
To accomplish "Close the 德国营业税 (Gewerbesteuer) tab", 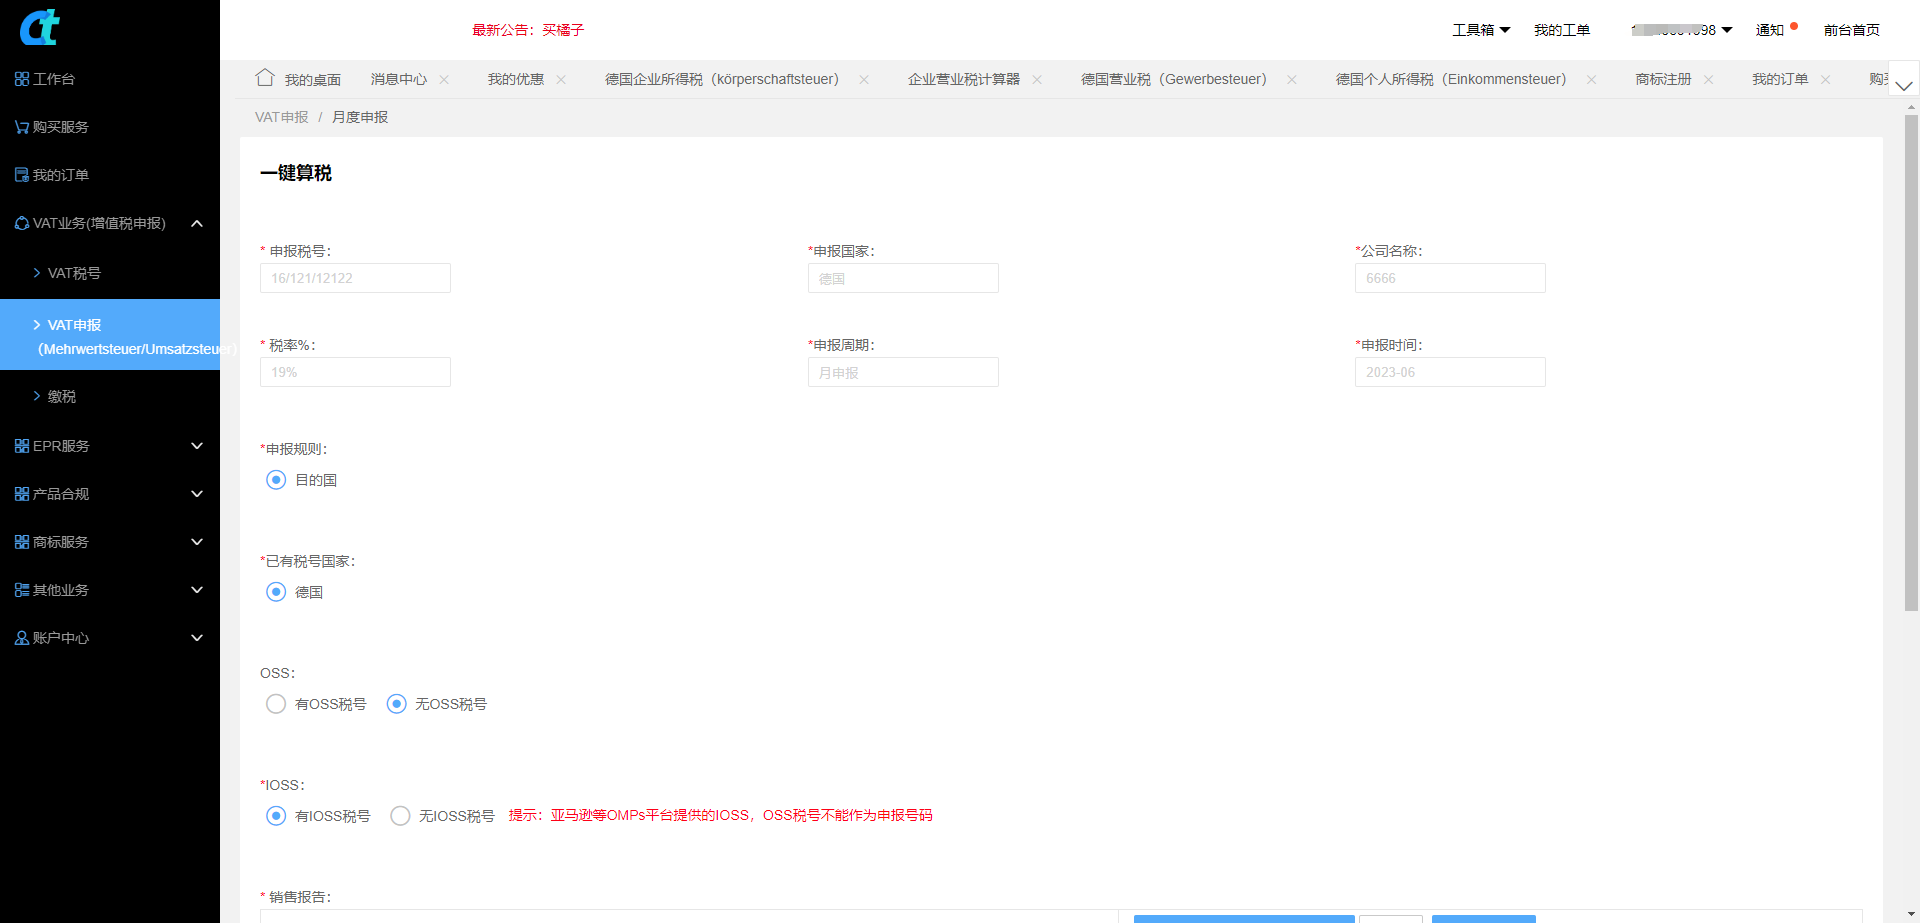I will pos(1292,80).
